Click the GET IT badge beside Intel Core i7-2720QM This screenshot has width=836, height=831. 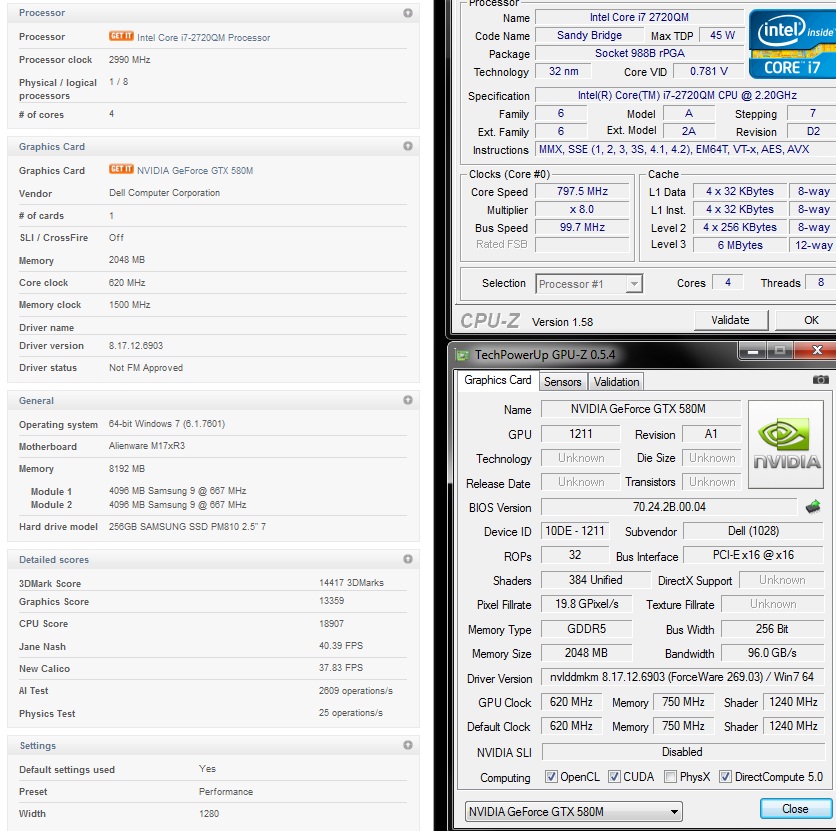point(121,36)
